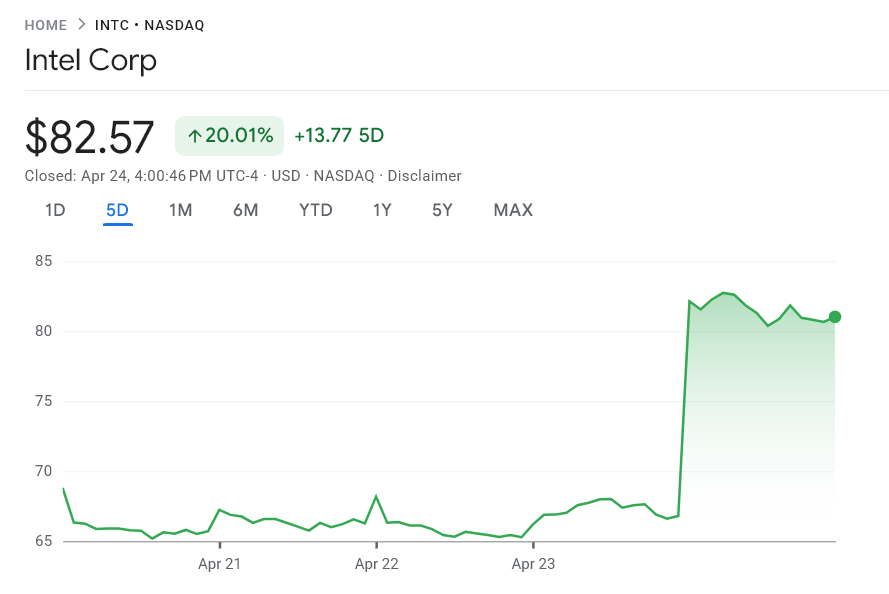Click the Apr 22 axis label
Screen dimensions: 889x594
pos(376,563)
